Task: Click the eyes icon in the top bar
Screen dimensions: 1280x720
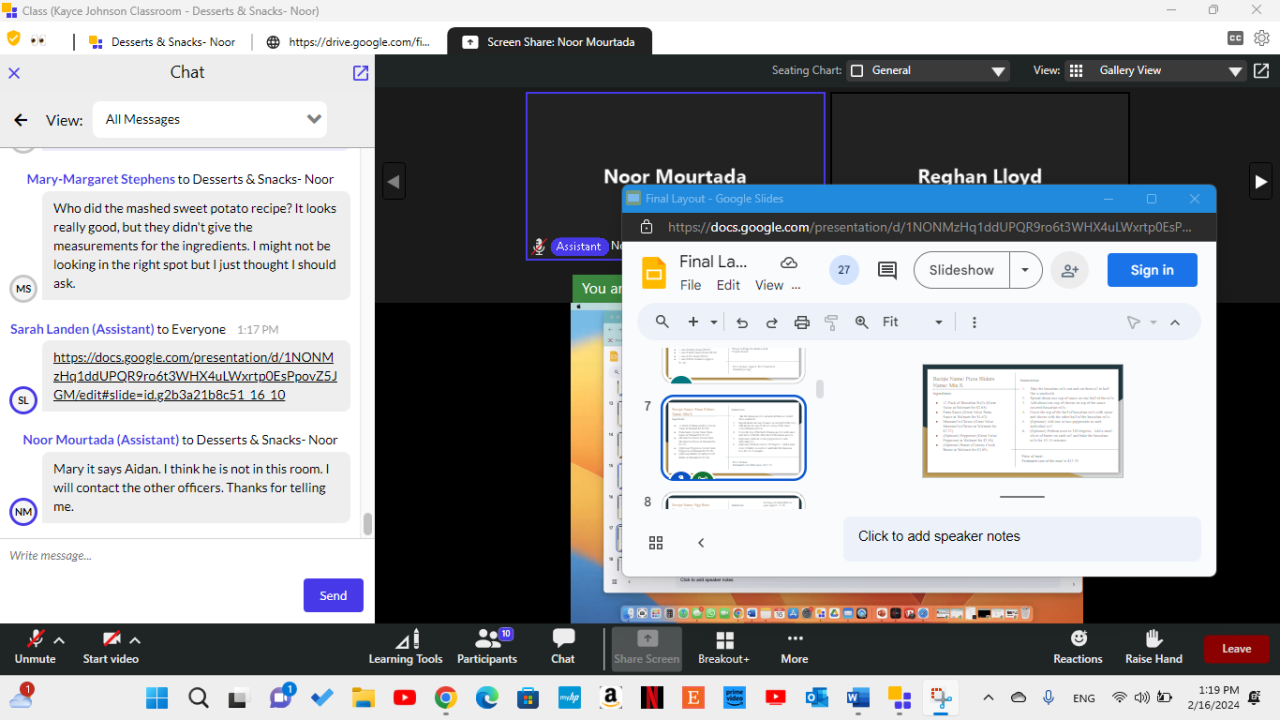Action: 39,41
